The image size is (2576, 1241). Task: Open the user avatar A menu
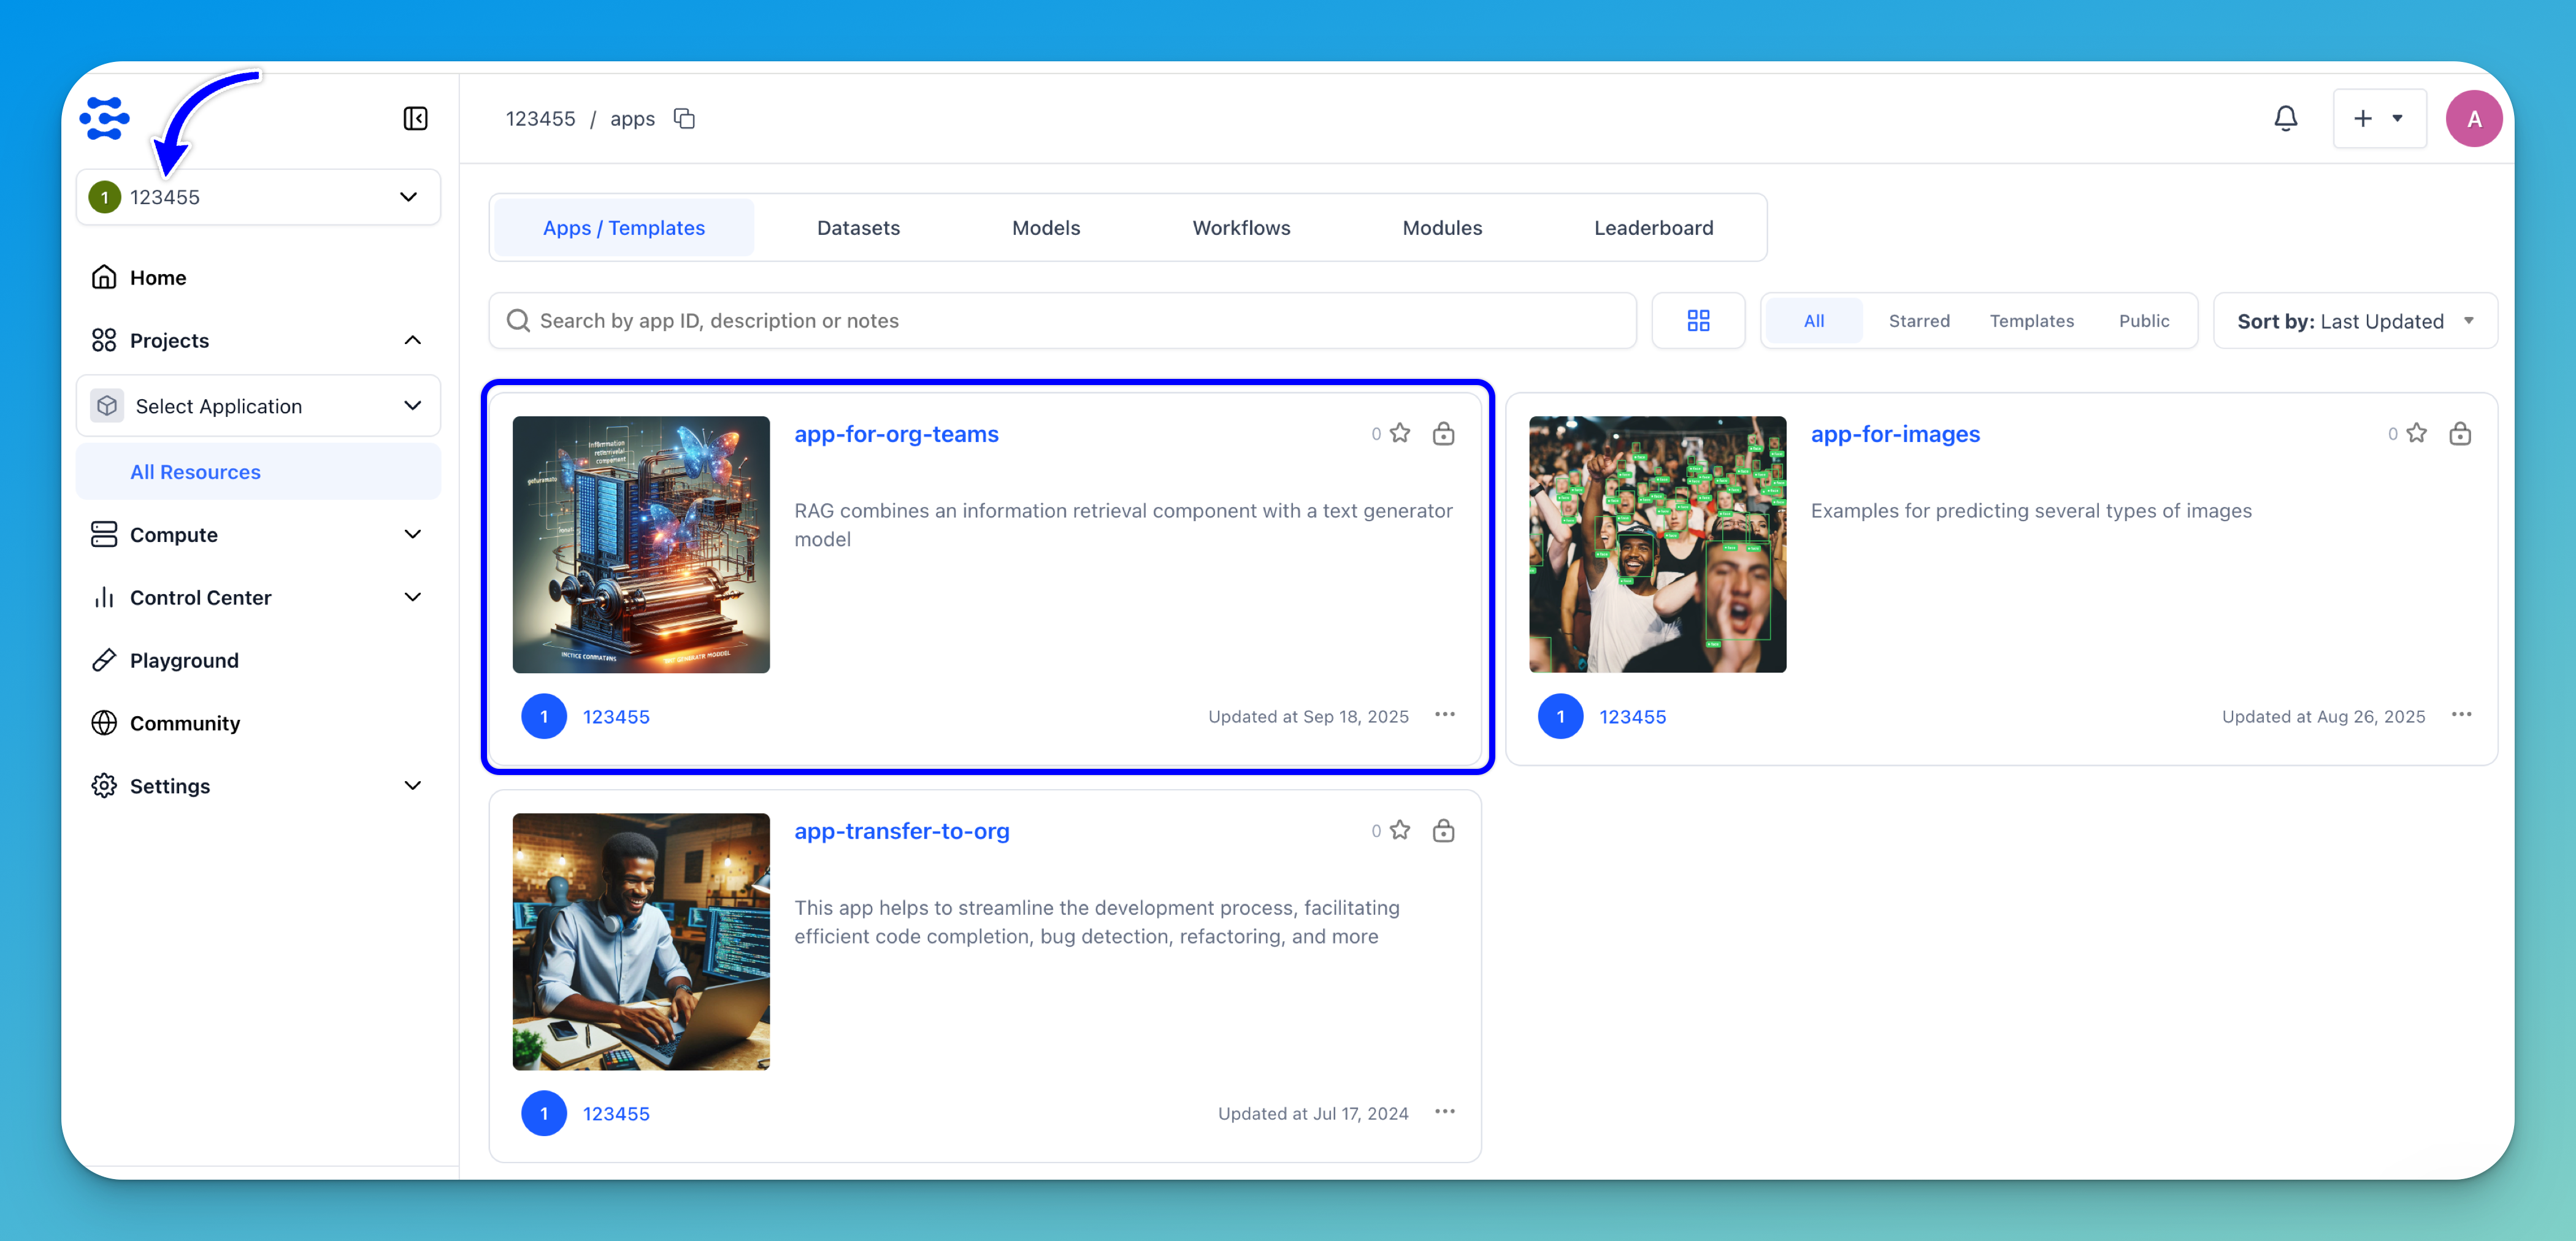[2473, 119]
